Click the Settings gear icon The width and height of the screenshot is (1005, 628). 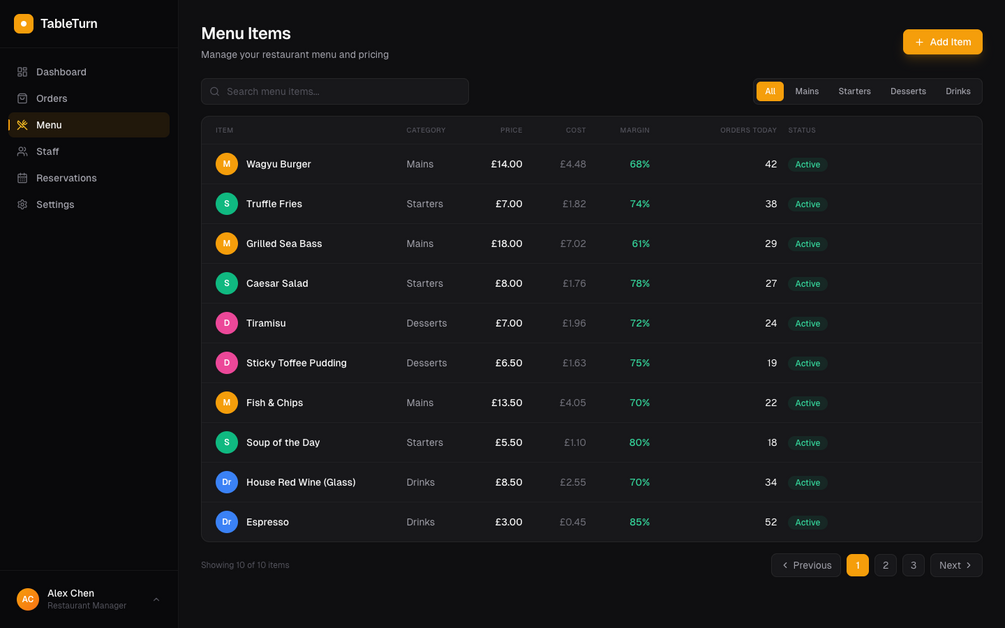click(22, 204)
